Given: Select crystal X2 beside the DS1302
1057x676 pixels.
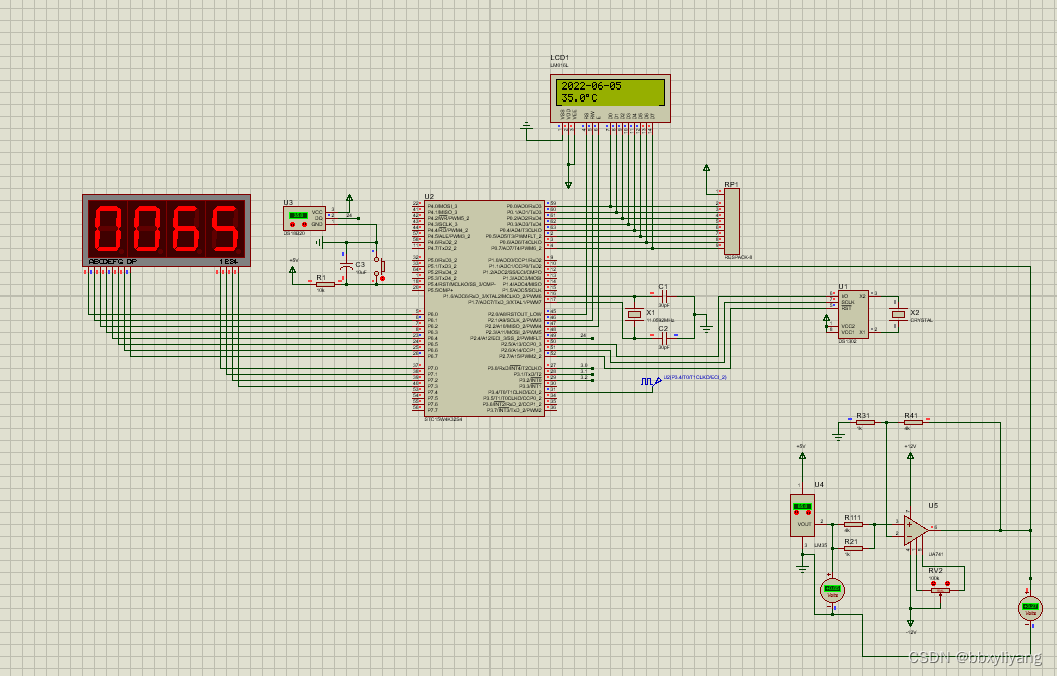Looking at the screenshot, I should 898,314.
